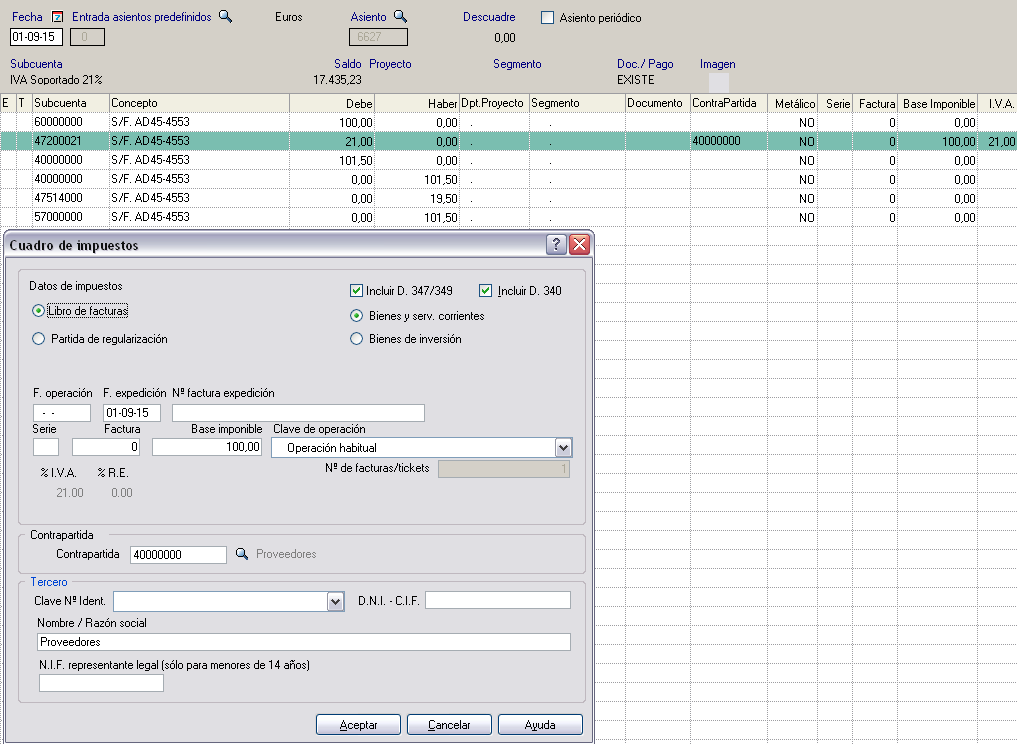
Task: Click the Factura number field in the dialog
Action: tap(106, 447)
